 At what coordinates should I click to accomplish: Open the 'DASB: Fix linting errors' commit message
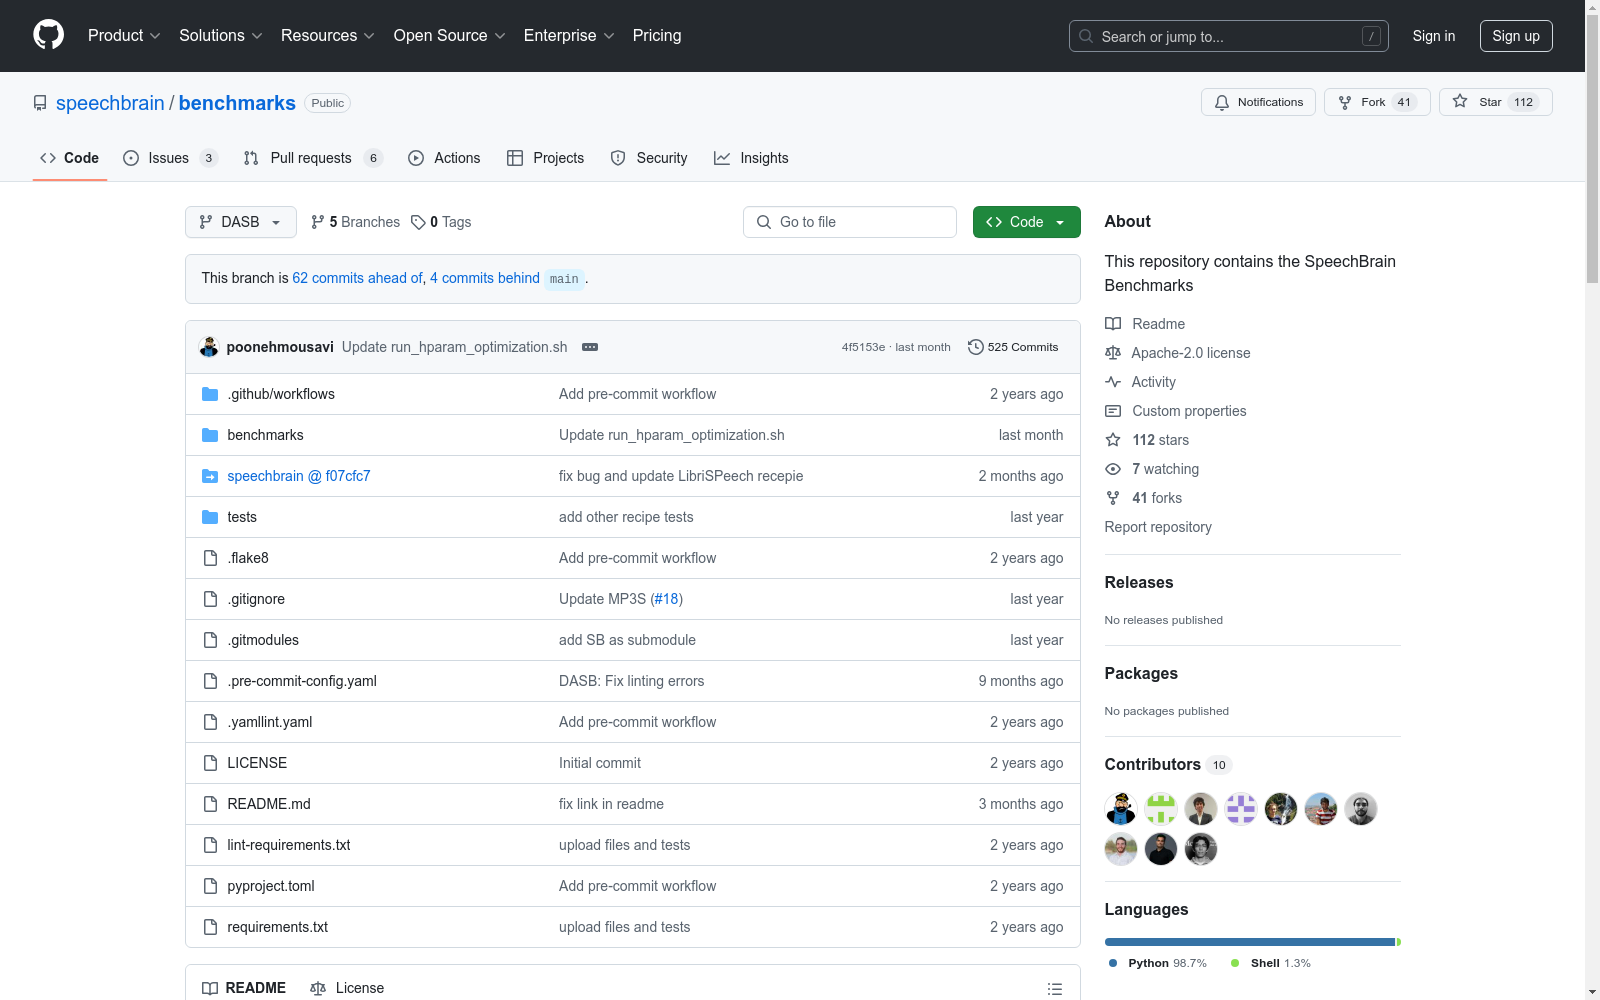coord(631,681)
